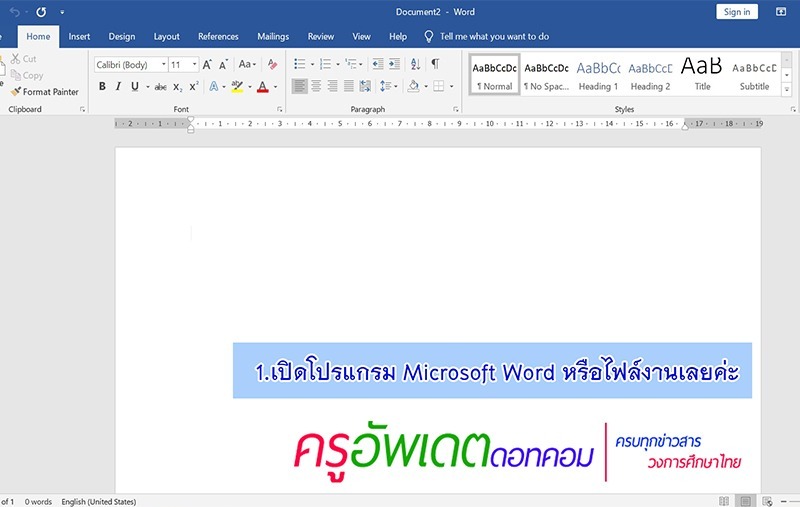The image size is (800, 507).
Task: Toggle Show/Hide paragraph marks
Action: 435,64
